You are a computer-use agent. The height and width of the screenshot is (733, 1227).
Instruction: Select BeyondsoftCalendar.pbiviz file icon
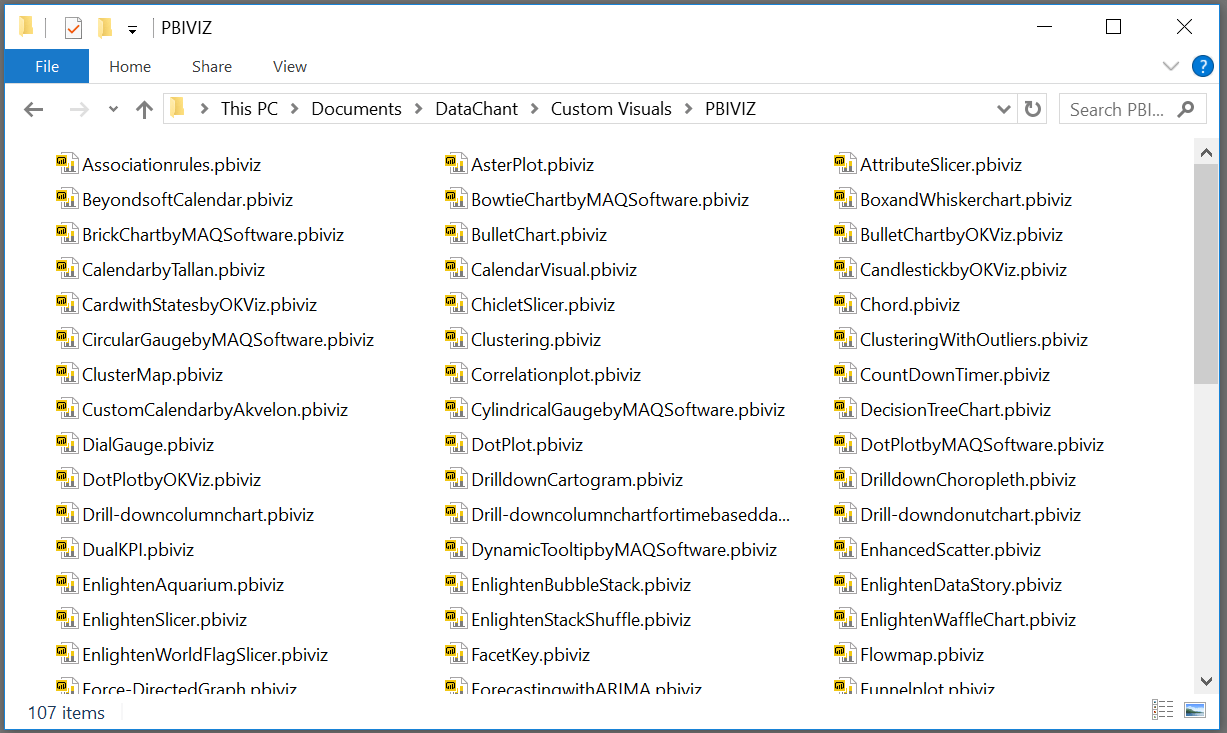(x=67, y=199)
